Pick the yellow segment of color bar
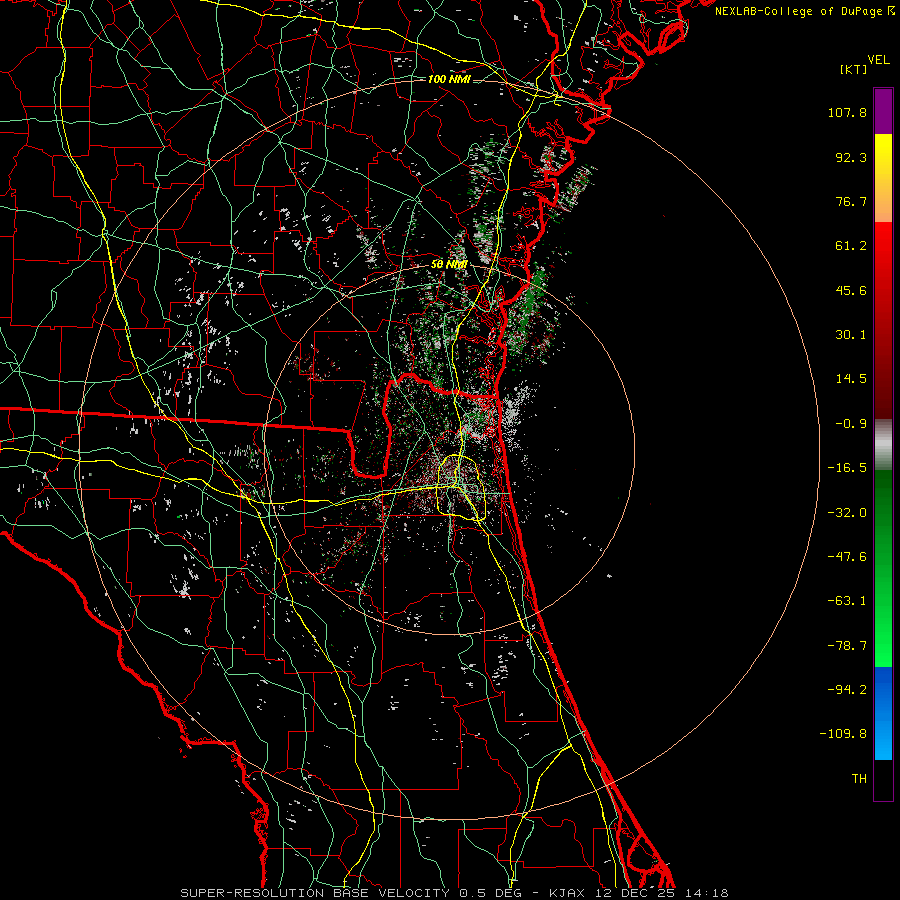 pyautogui.click(x=883, y=178)
